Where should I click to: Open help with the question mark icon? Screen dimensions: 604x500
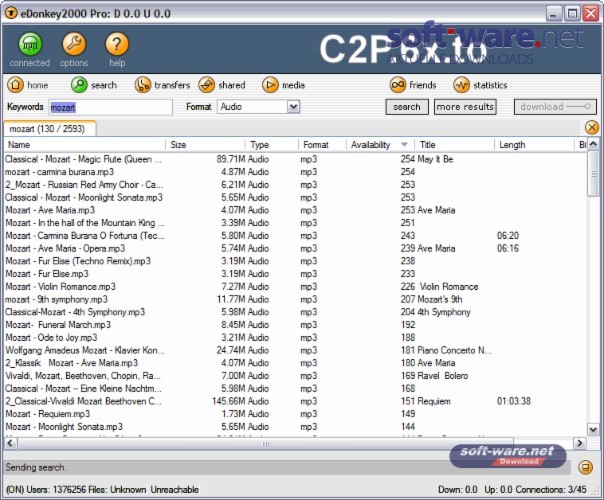click(x=117, y=44)
